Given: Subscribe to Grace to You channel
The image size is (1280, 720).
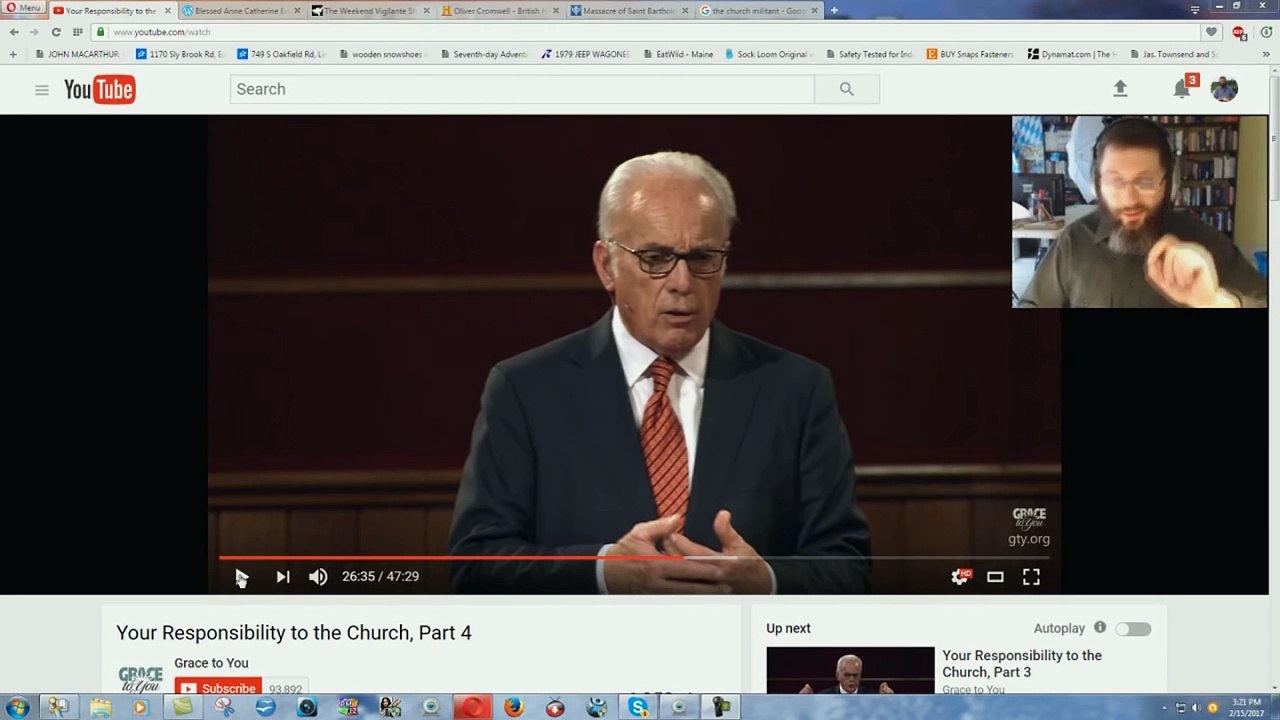Looking at the screenshot, I should pyautogui.click(x=219, y=688).
